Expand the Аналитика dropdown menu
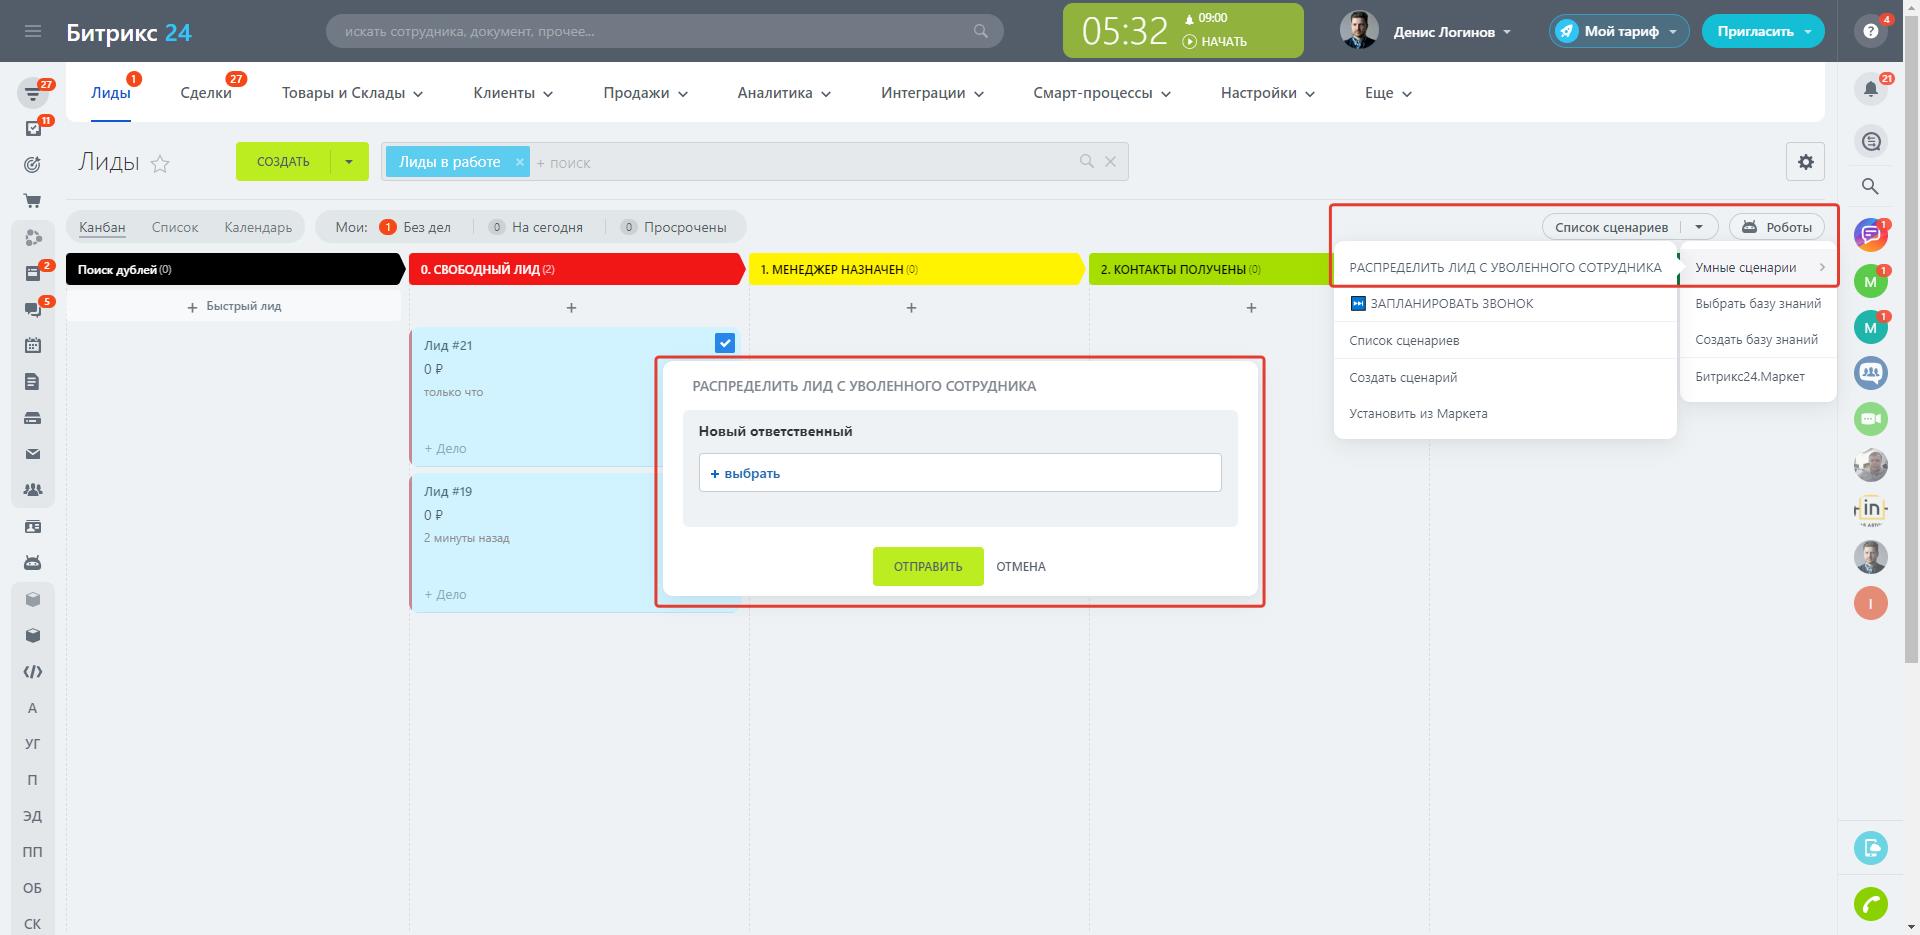This screenshot has height=935, width=1920. coord(784,93)
